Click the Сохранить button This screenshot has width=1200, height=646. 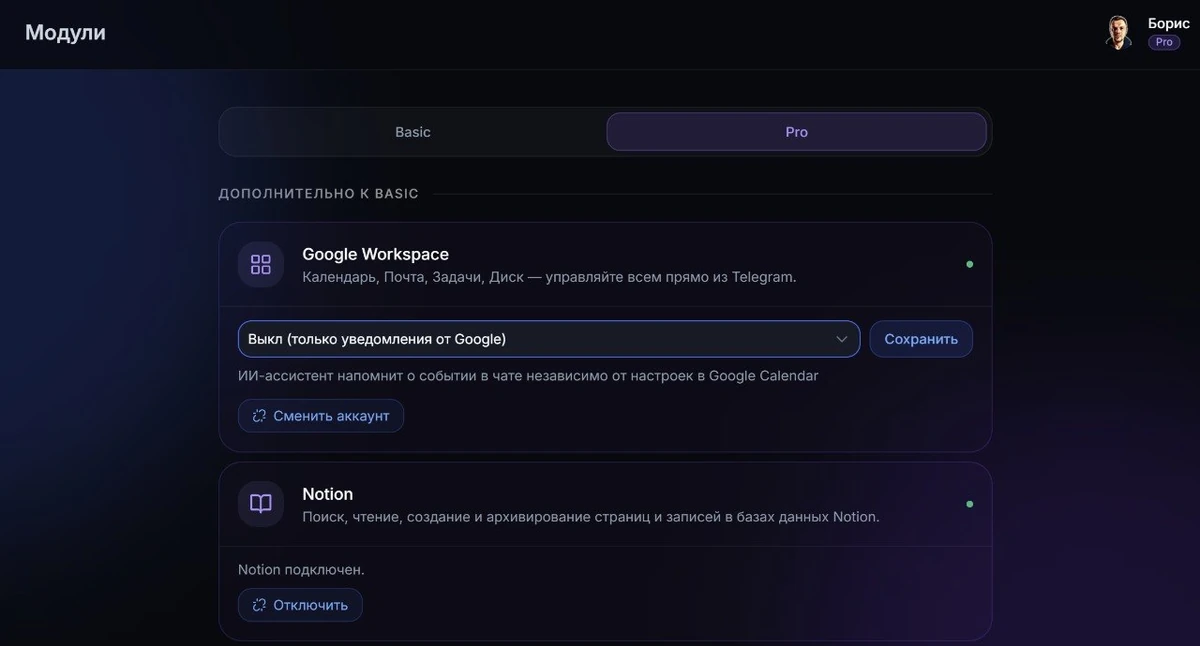921,339
